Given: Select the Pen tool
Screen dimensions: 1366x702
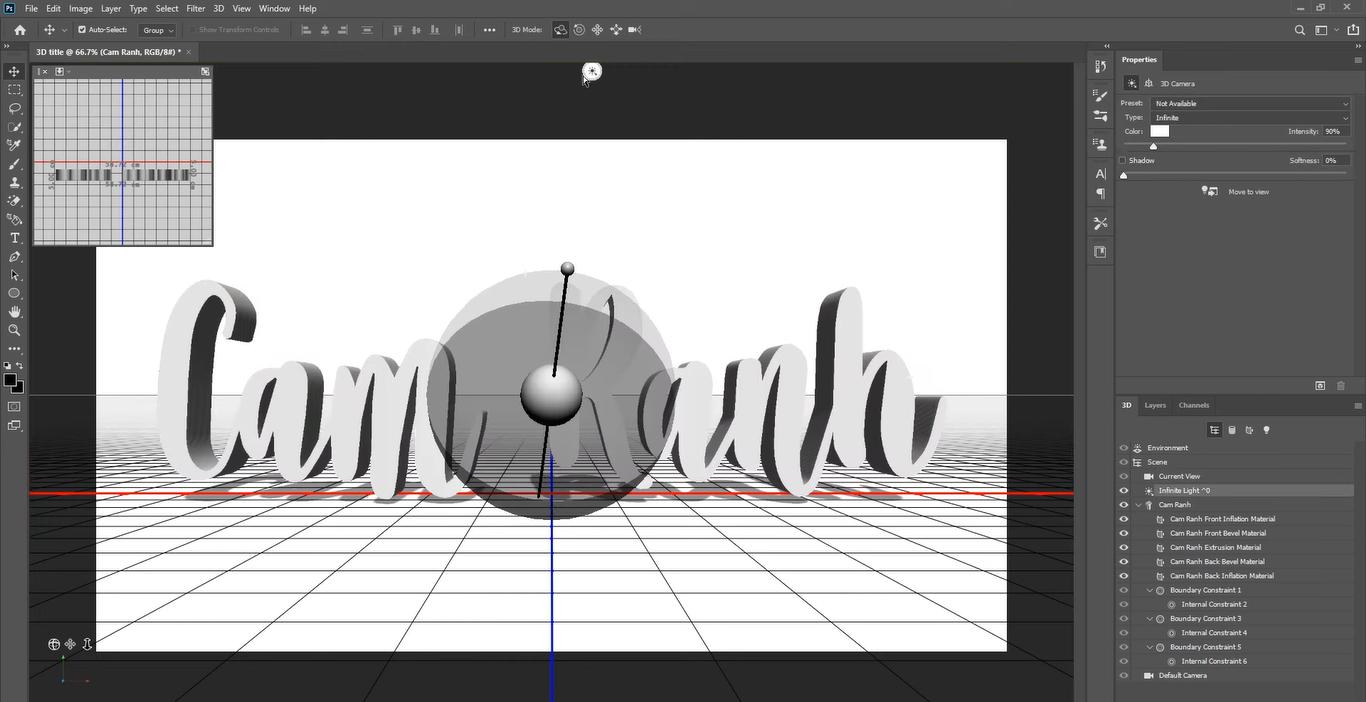Looking at the screenshot, I should click(14, 257).
